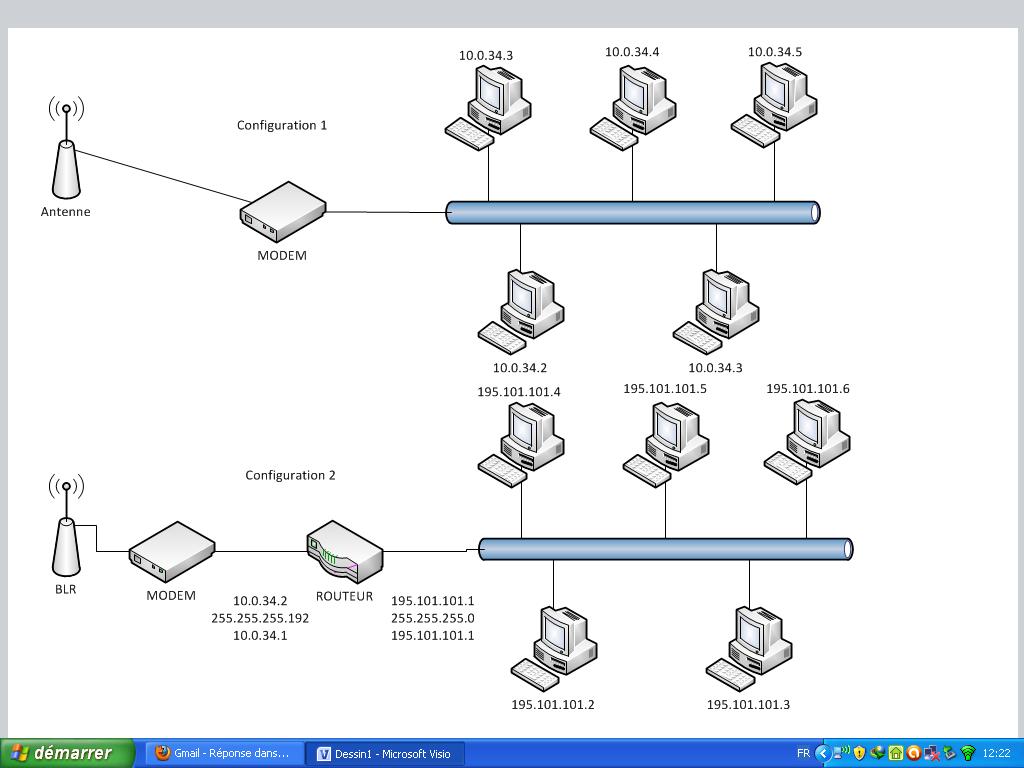
Task: Click the green Wi-Fi signal tray icon
Action: click(968, 753)
